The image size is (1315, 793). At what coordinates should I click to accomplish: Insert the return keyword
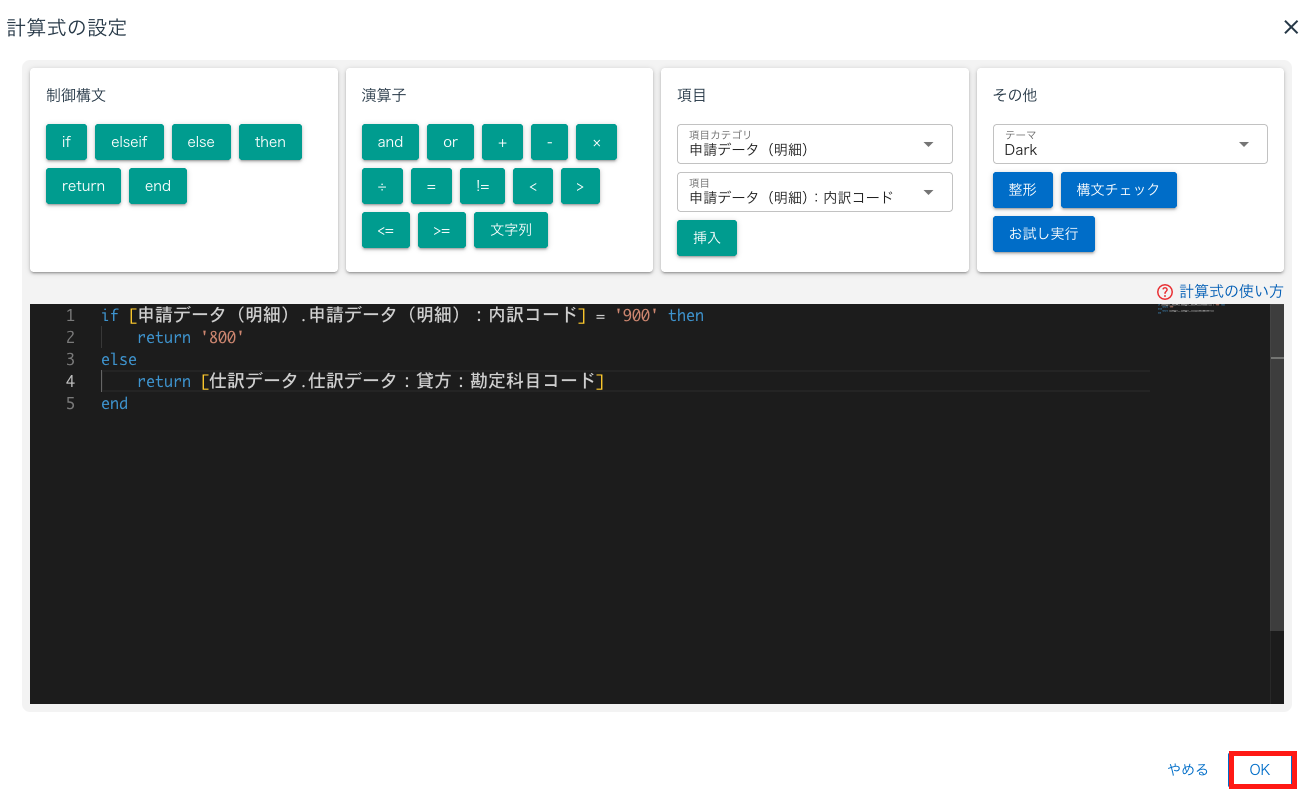coord(83,186)
